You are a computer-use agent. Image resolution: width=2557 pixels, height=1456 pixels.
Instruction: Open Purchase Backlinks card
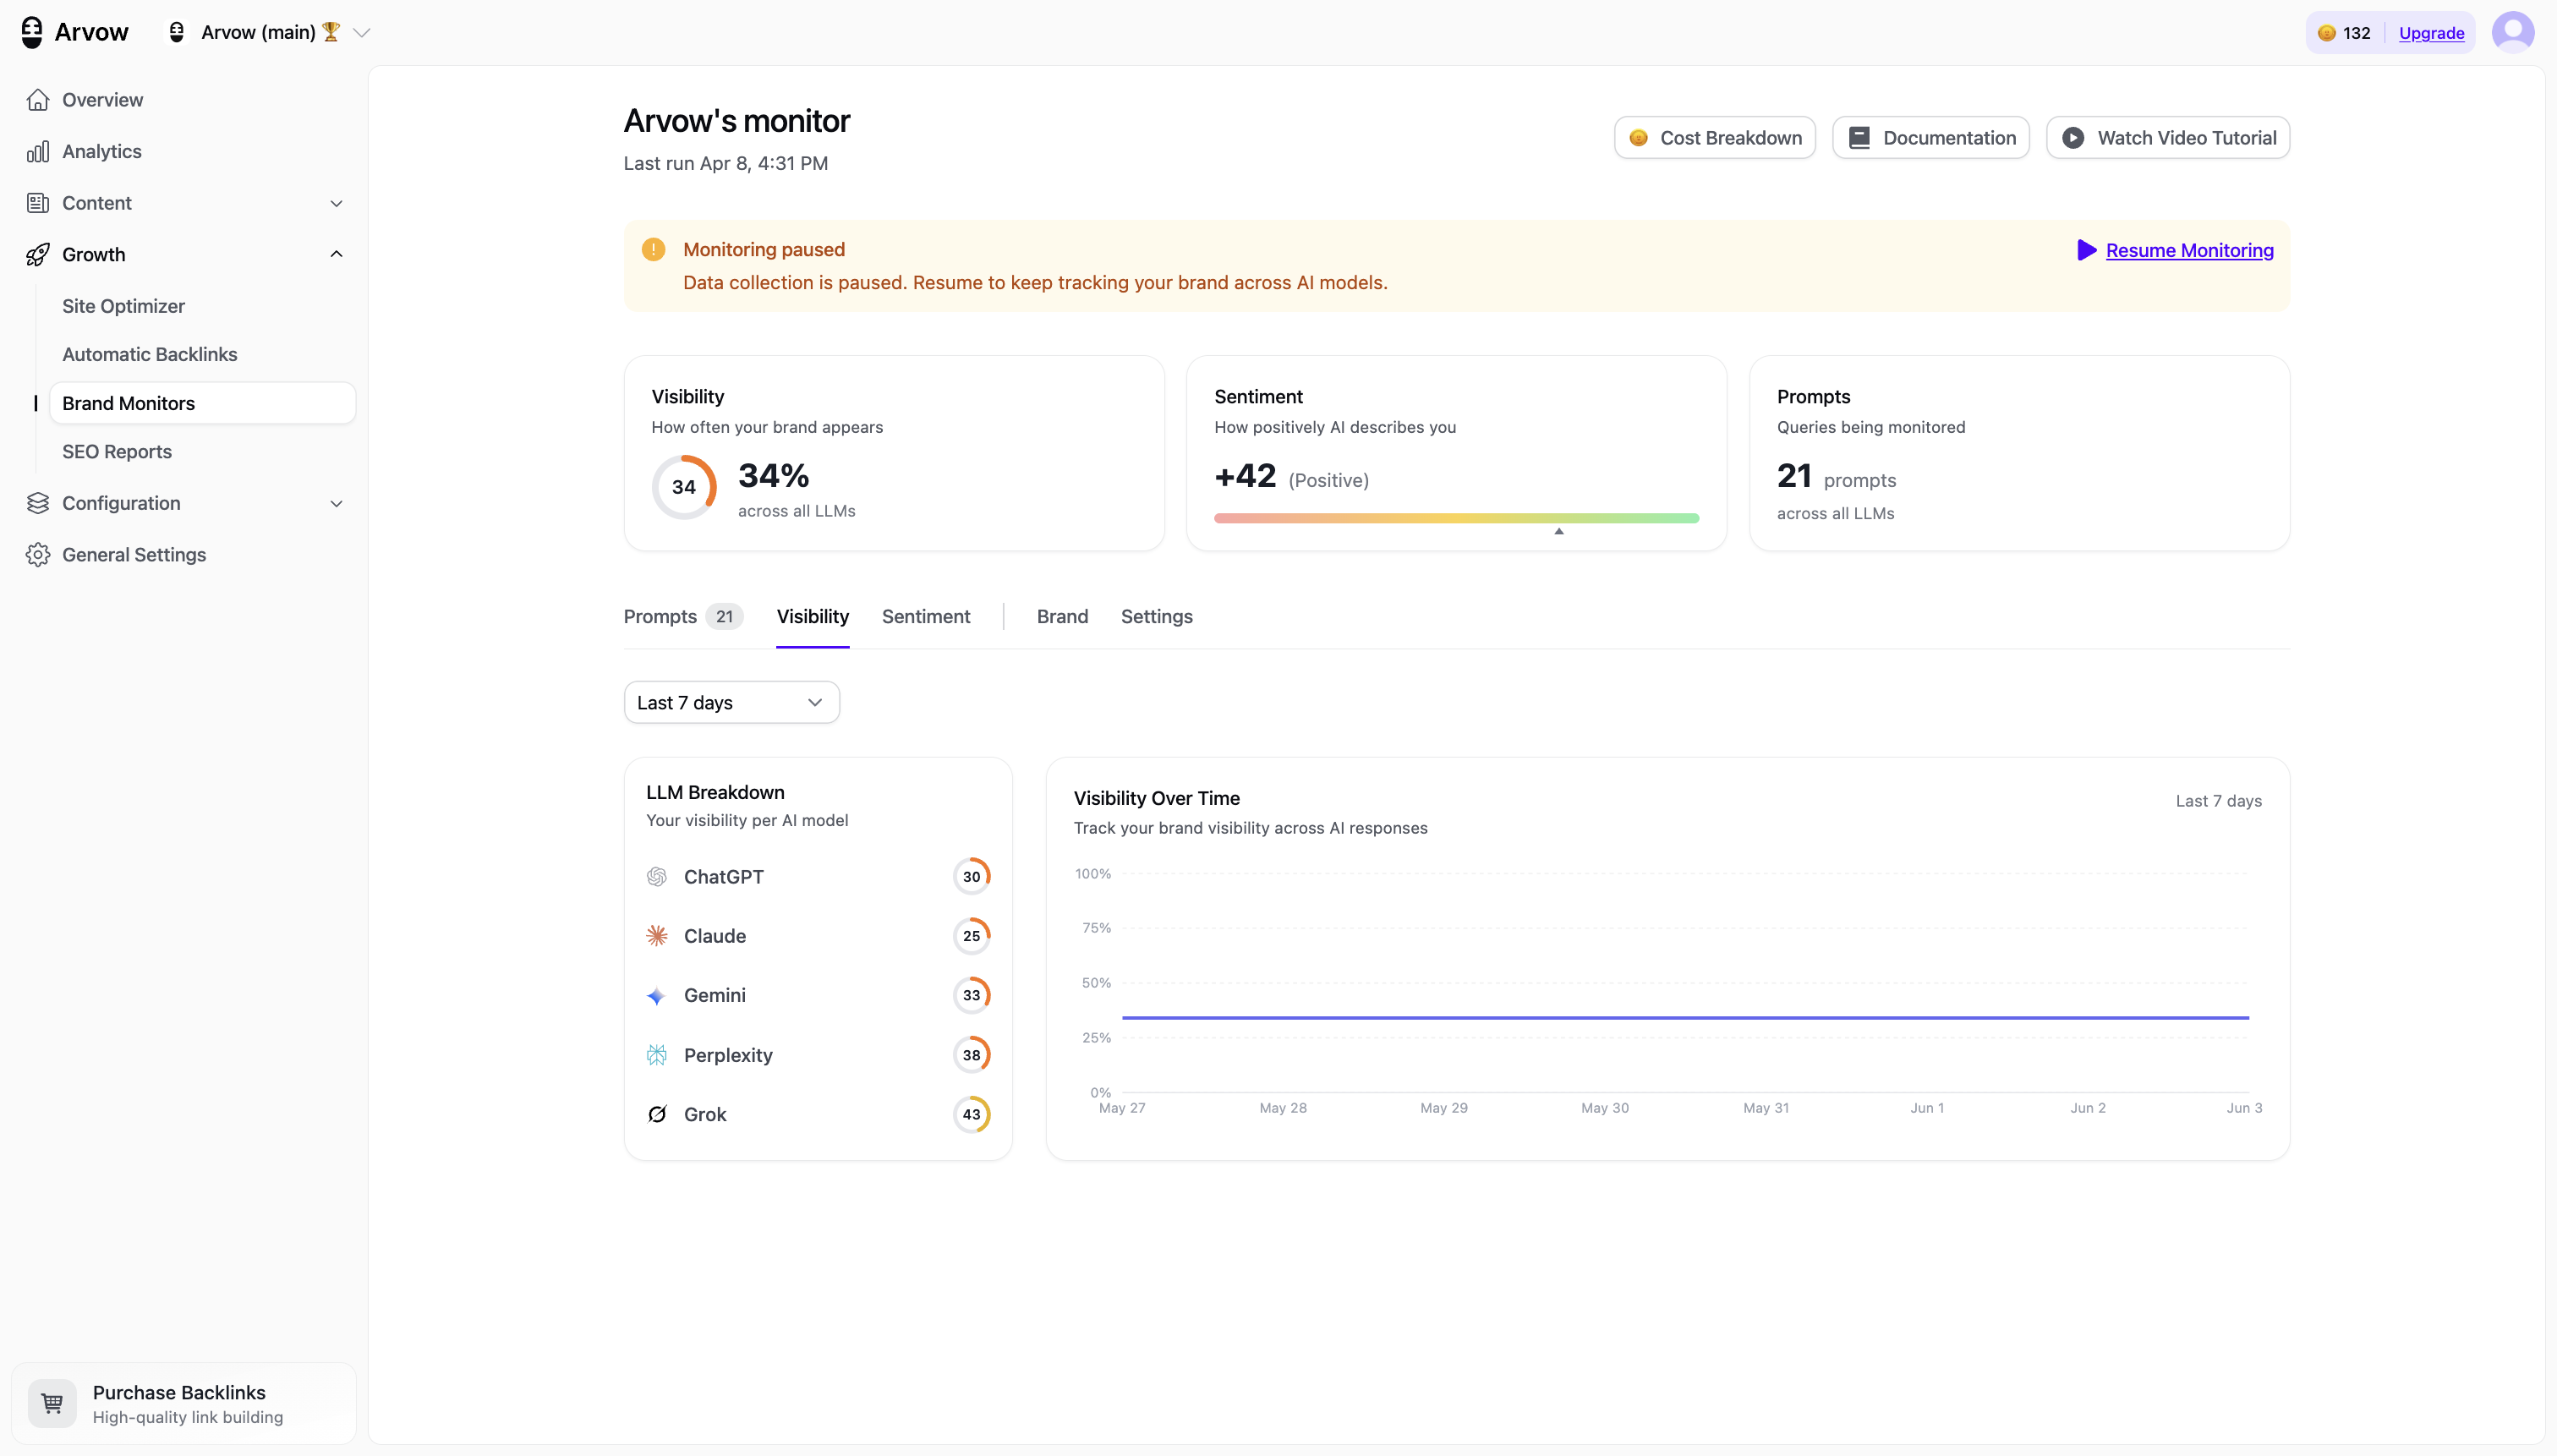[x=183, y=1403]
